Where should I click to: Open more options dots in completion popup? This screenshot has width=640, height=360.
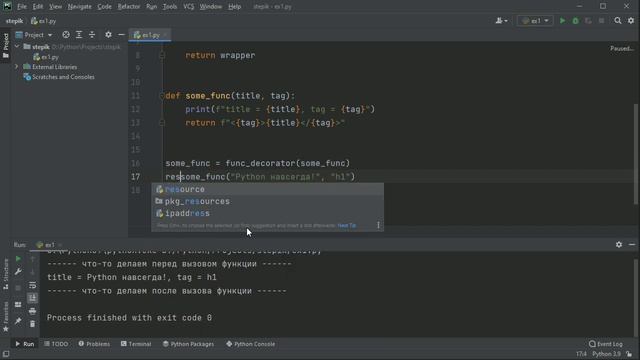coord(378,225)
